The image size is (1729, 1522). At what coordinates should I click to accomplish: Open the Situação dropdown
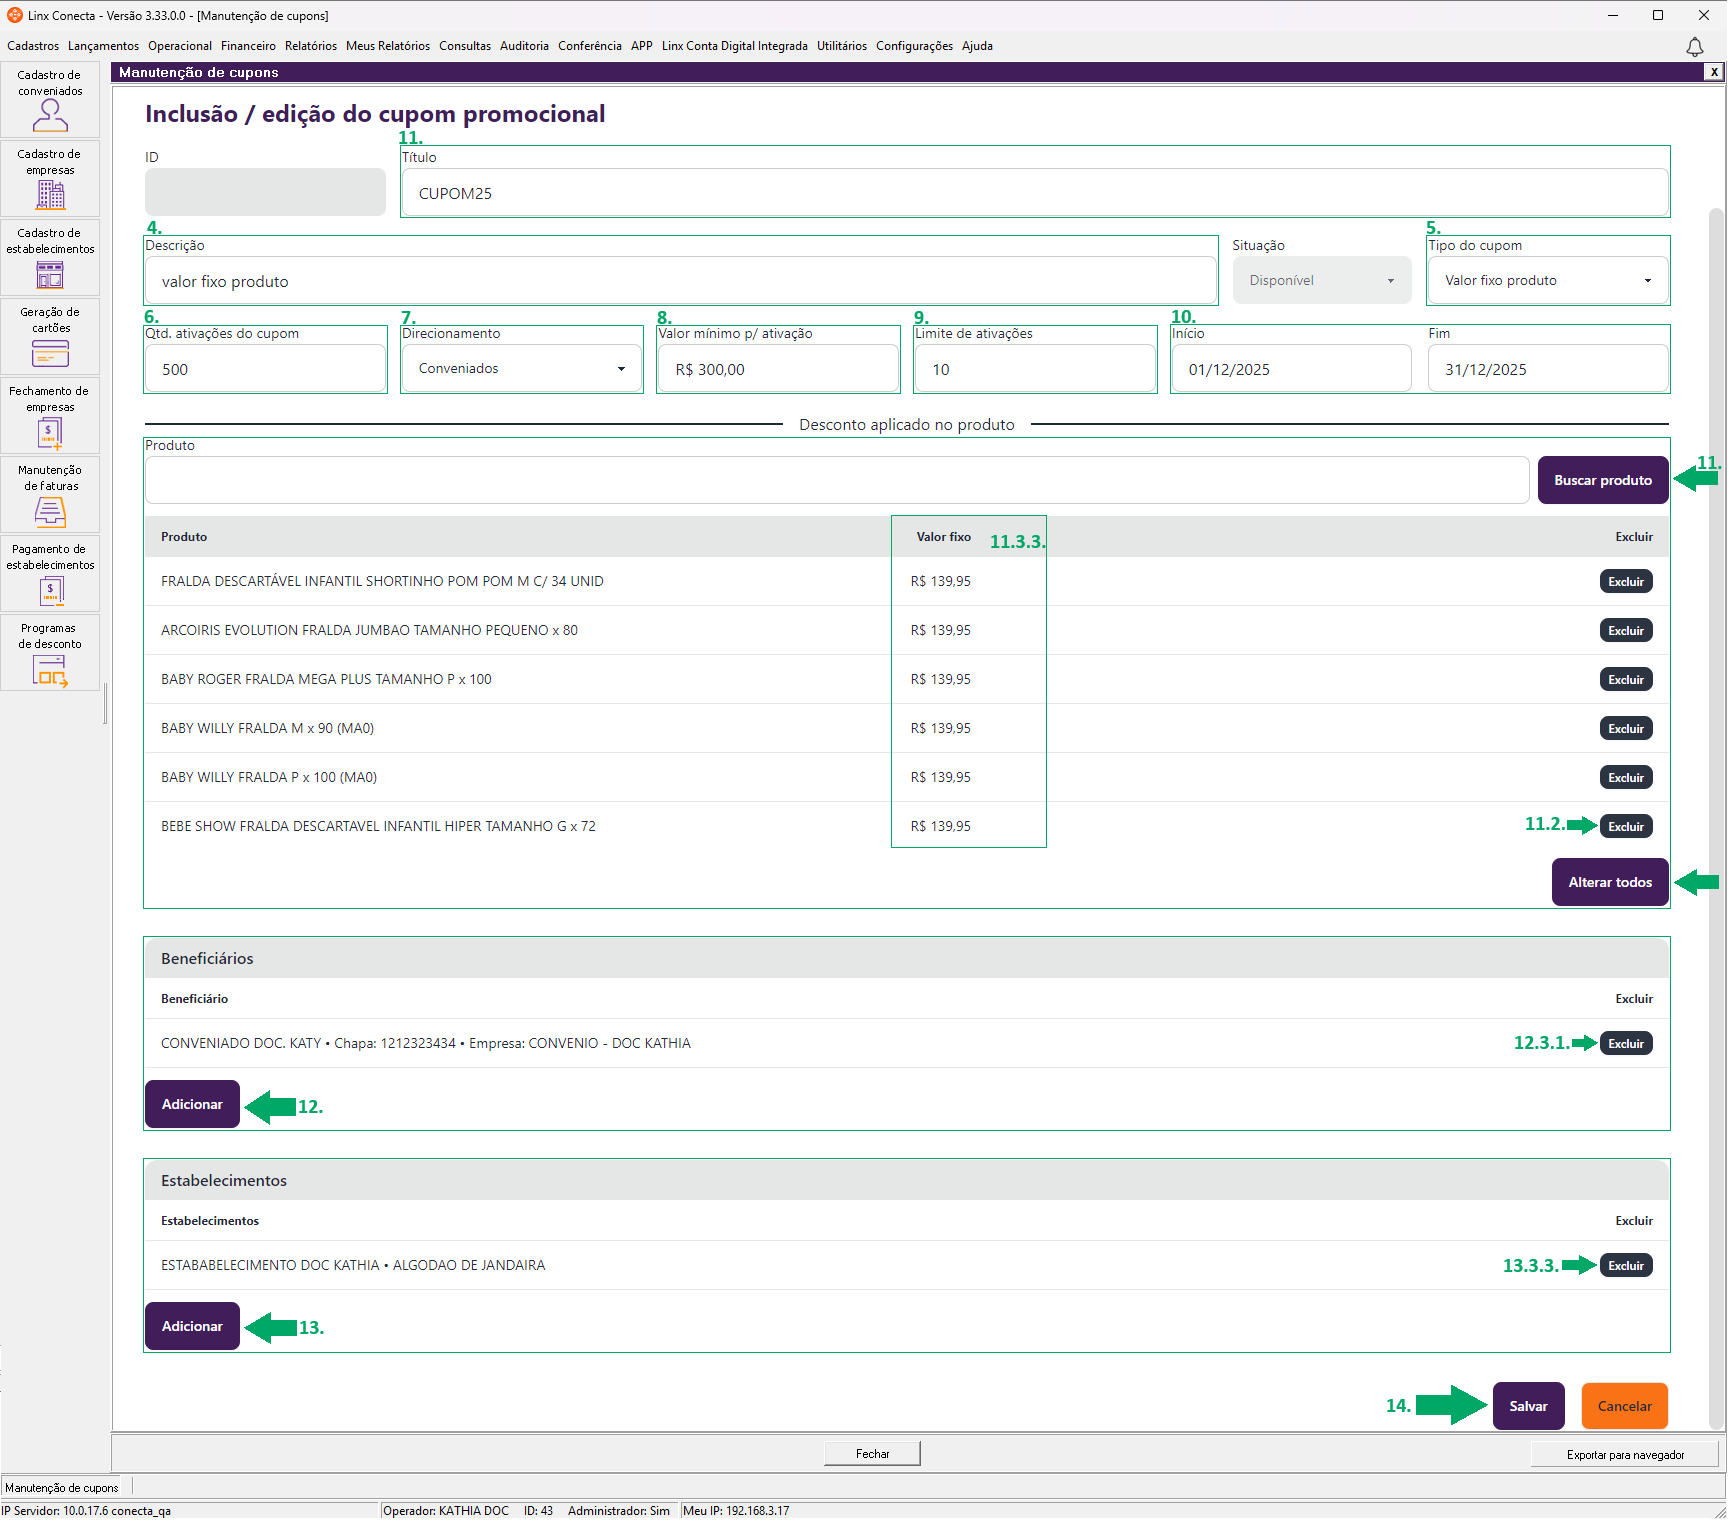pos(1321,281)
